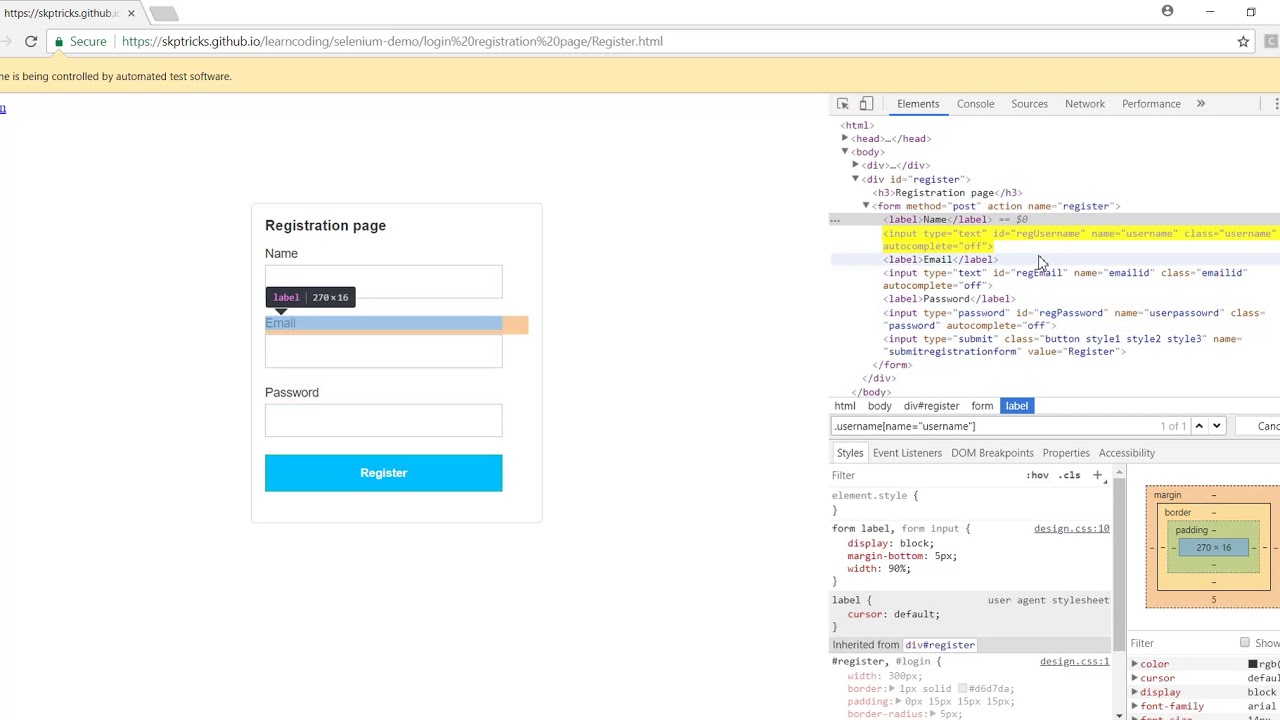Collapse the div id="register" node
Image resolution: width=1280 pixels, height=720 pixels.
[x=856, y=179]
